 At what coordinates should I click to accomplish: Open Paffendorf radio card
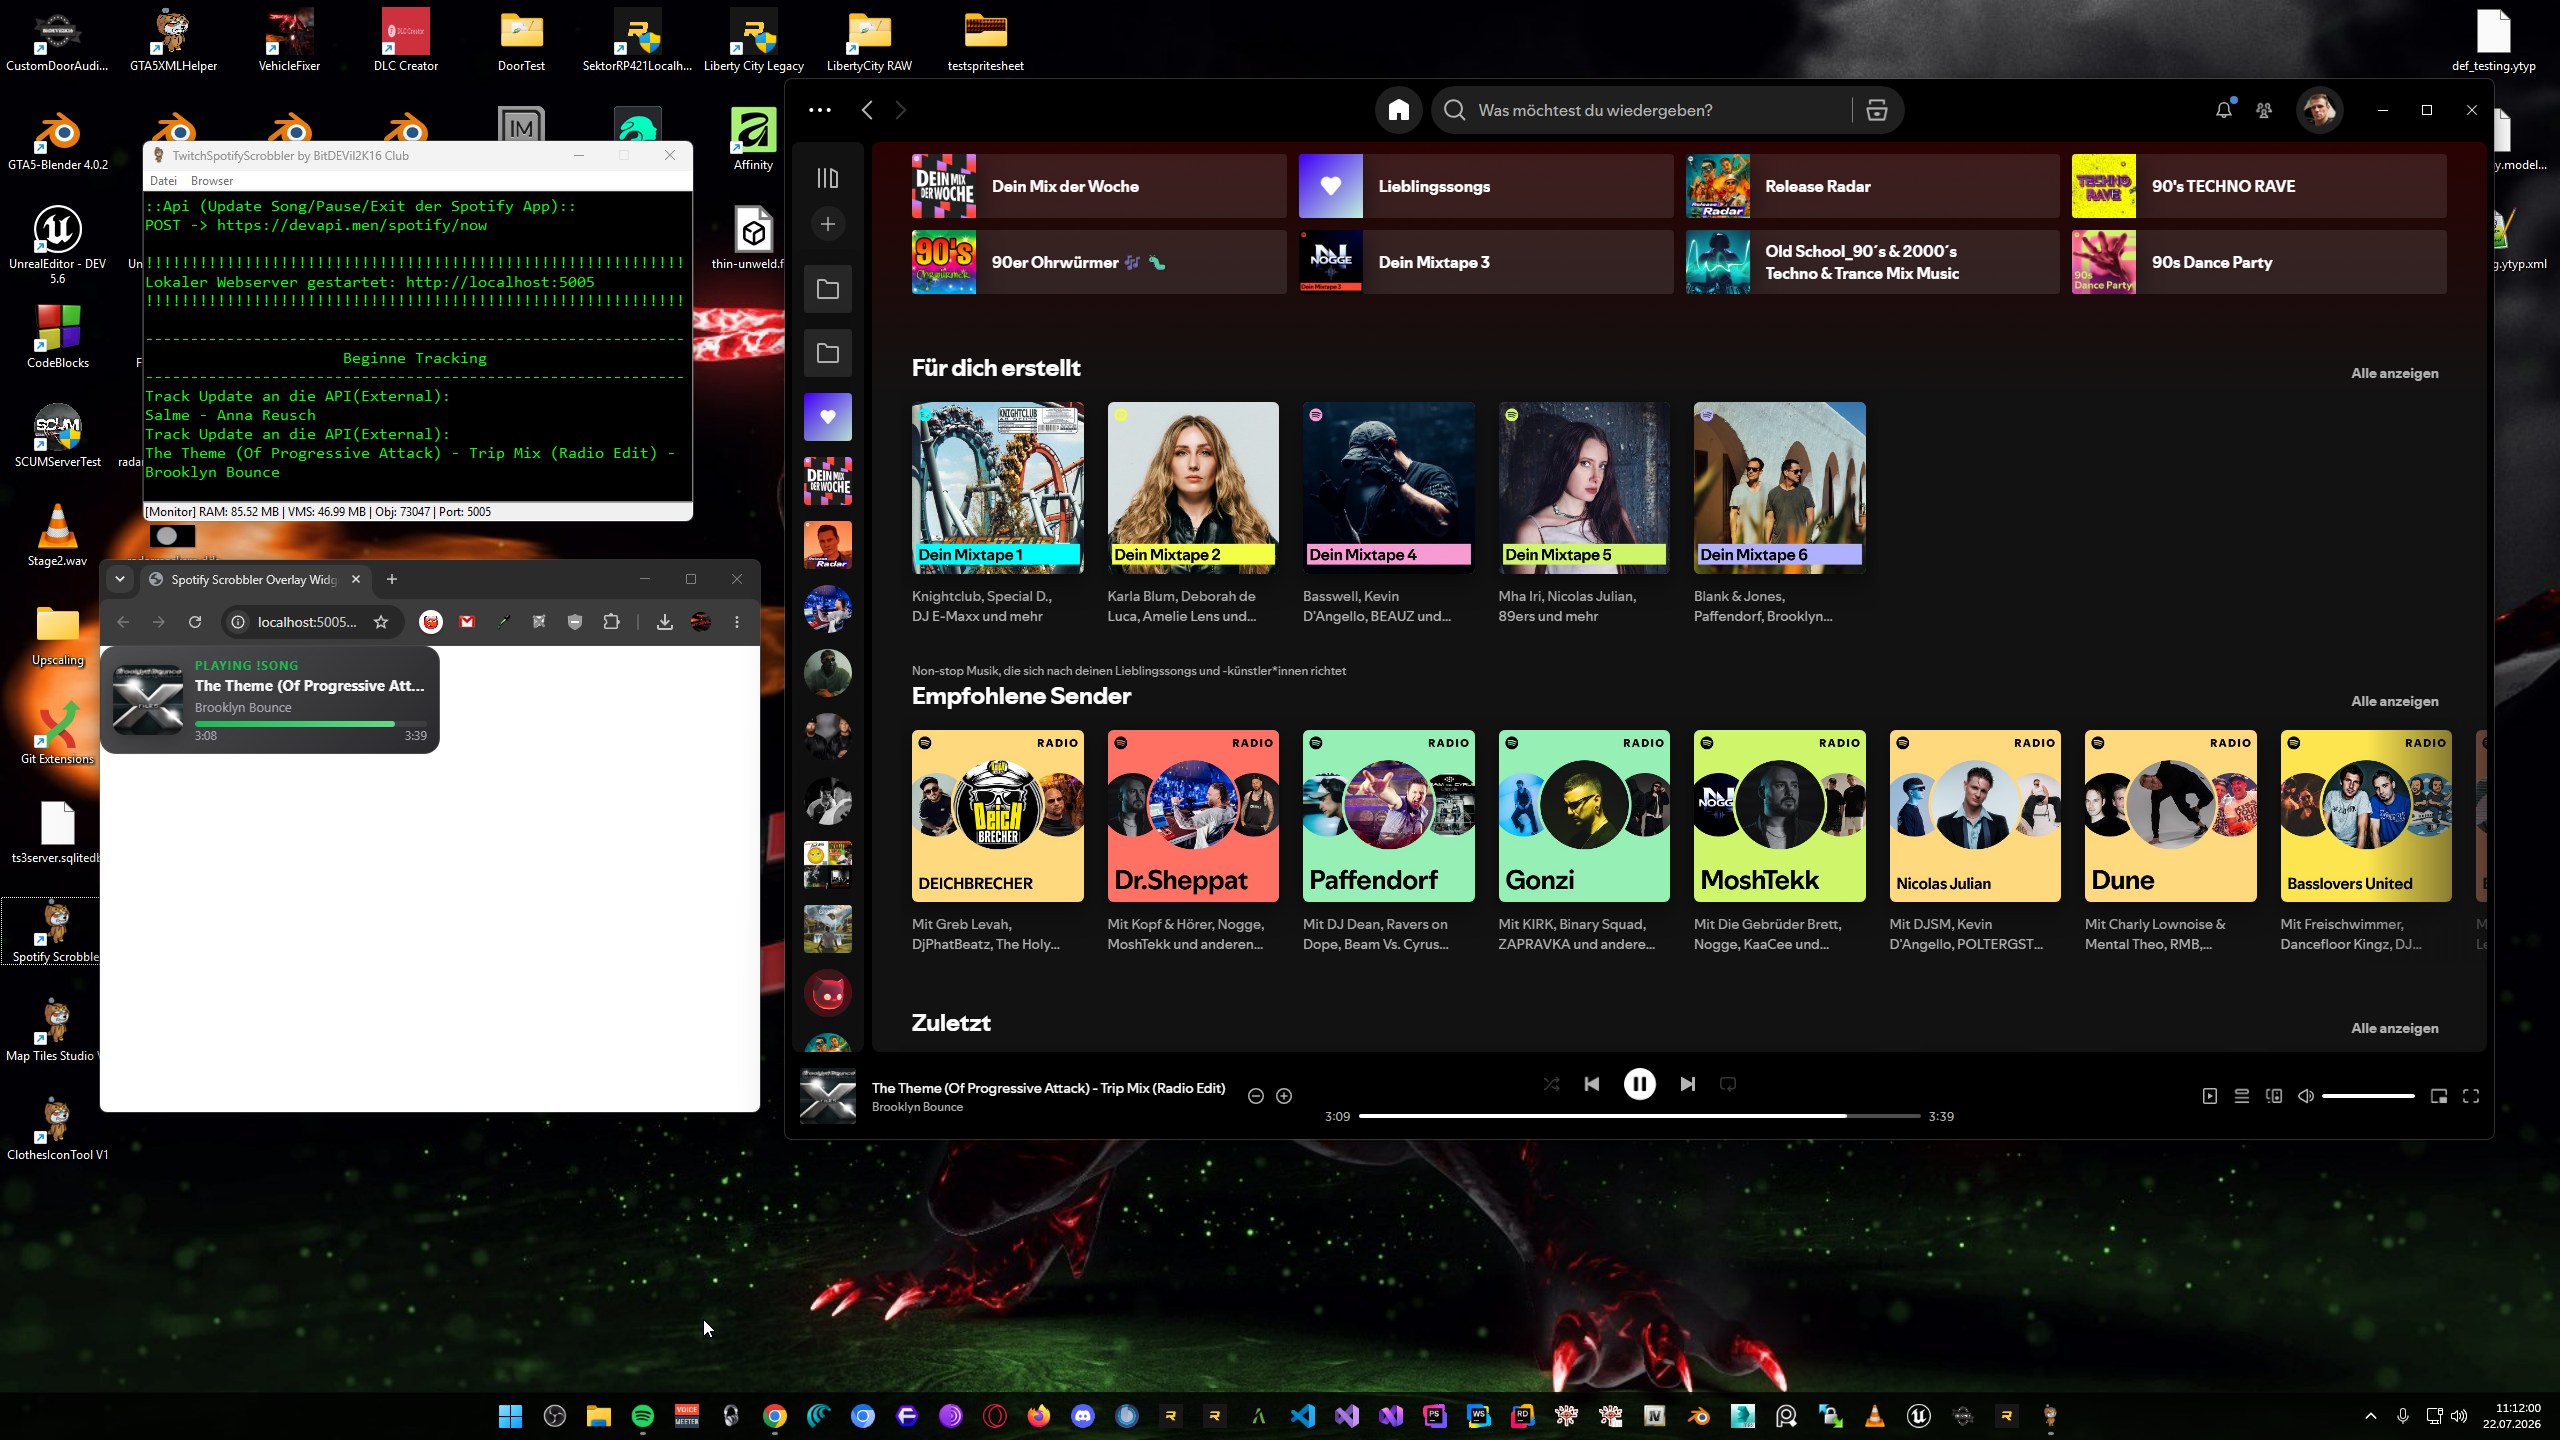(x=1388, y=841)
